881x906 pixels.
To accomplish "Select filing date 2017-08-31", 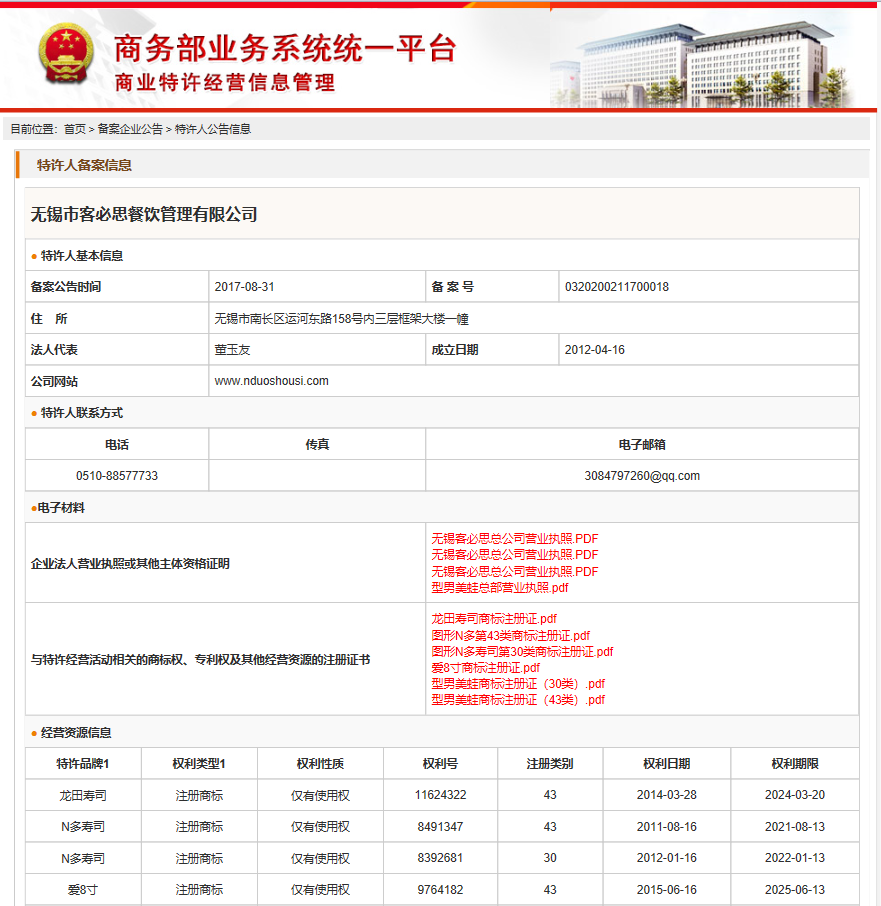I will pyautogui.click(x=244, y=287).
